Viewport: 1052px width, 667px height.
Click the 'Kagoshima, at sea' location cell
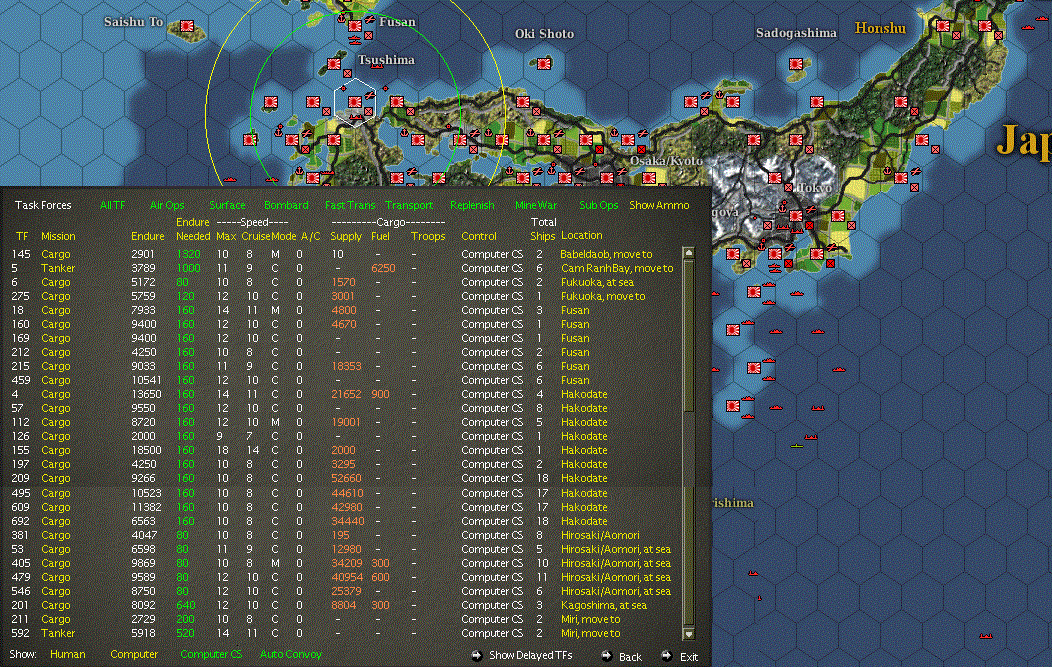click(x=604, y=605)
